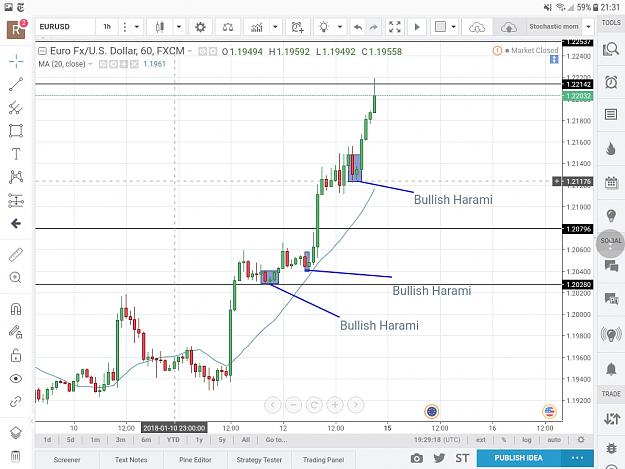This screenshot has width=625, height=469.
Task: Open the Pine Editor tab
Action: 195,460
